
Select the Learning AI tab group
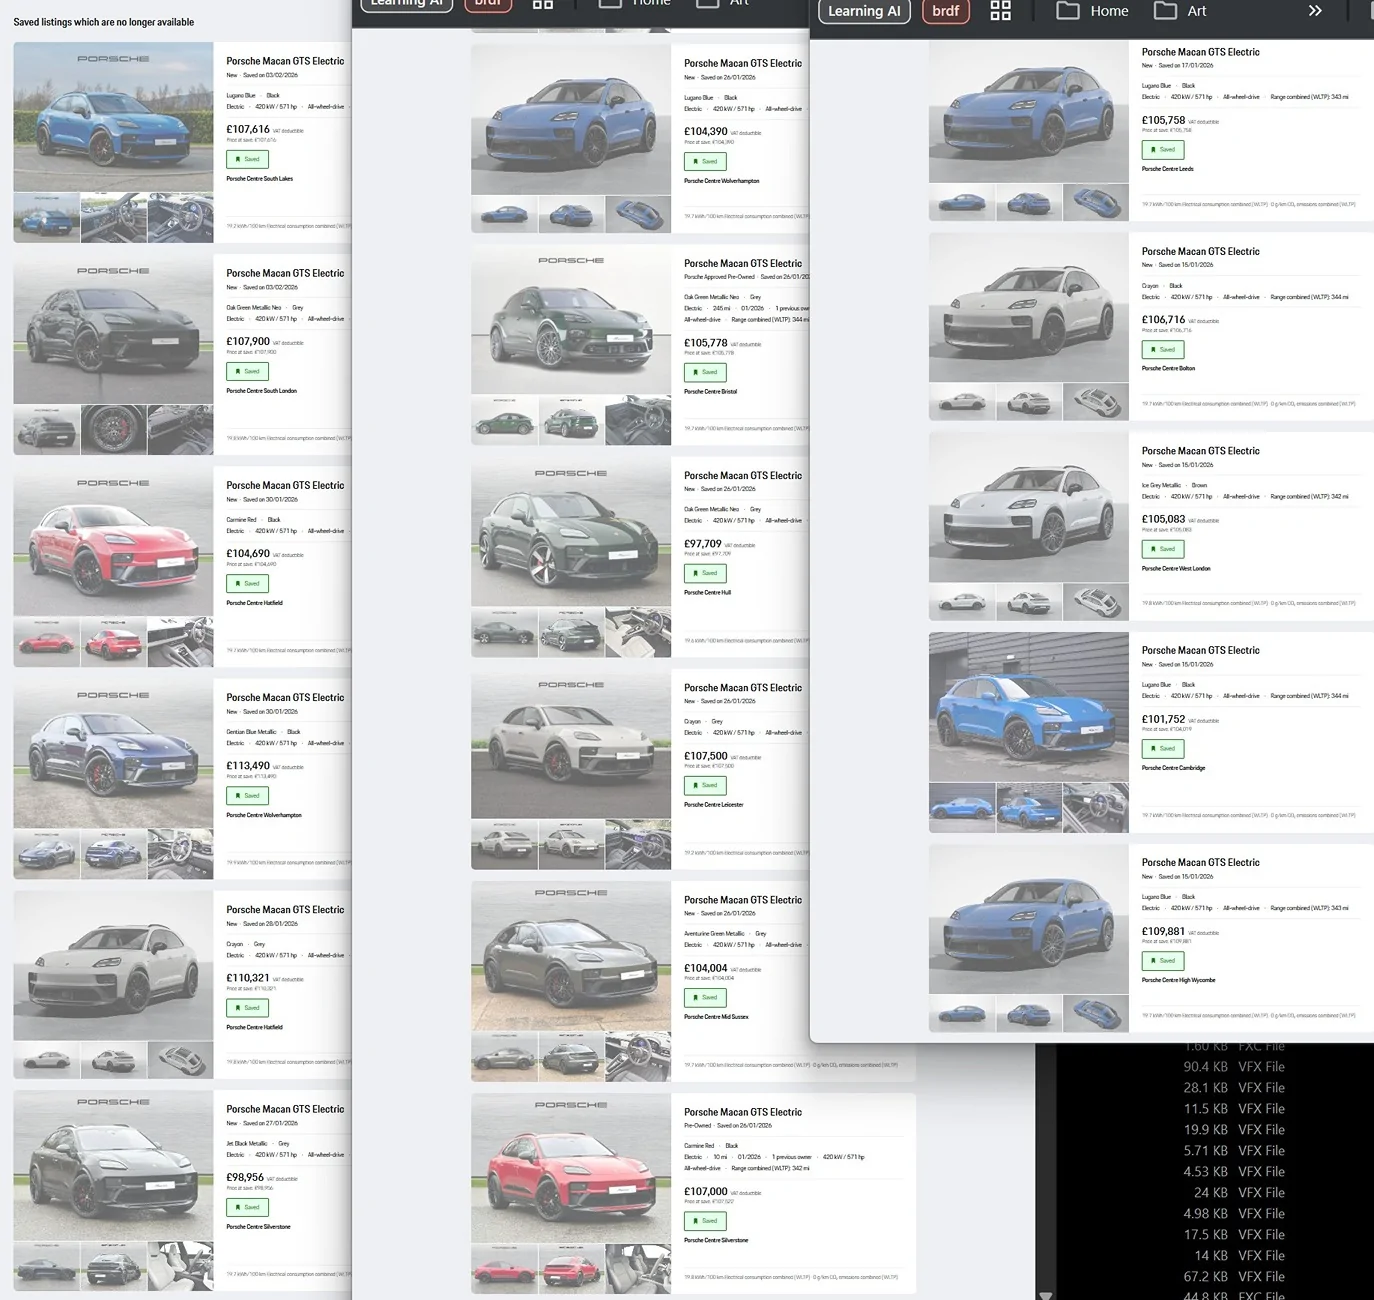click(x=864, y=11)
